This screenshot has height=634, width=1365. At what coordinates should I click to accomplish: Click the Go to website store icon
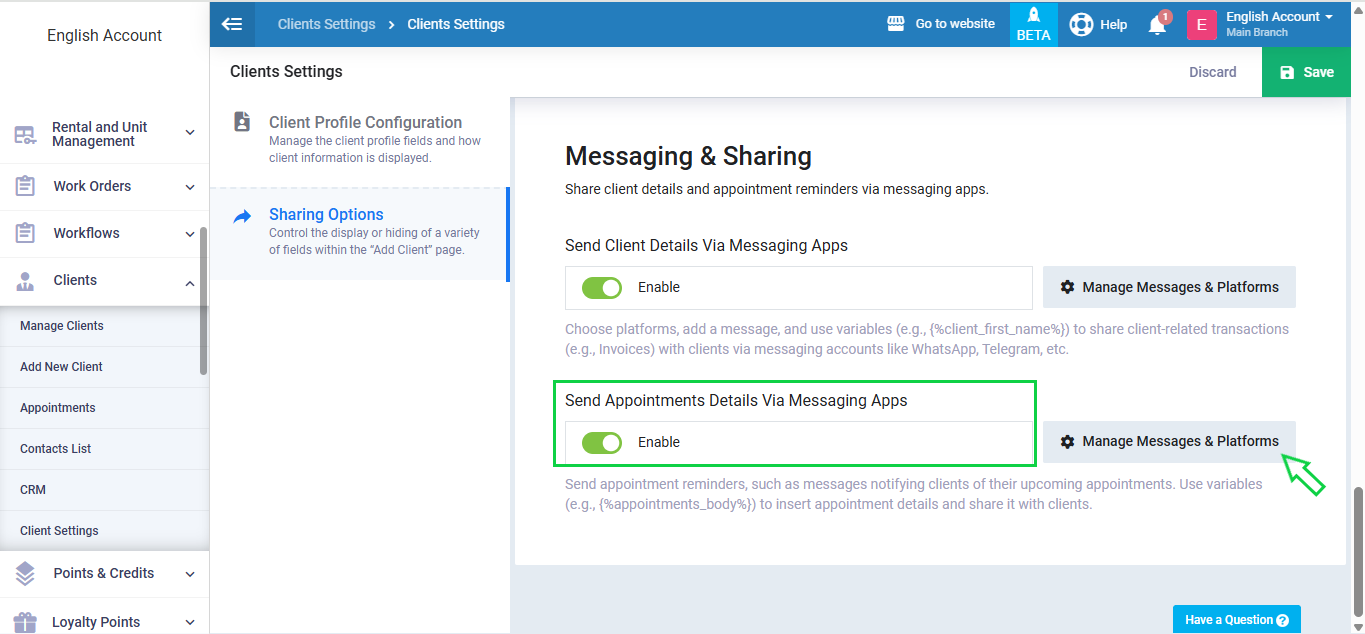[x=896, y=24]
